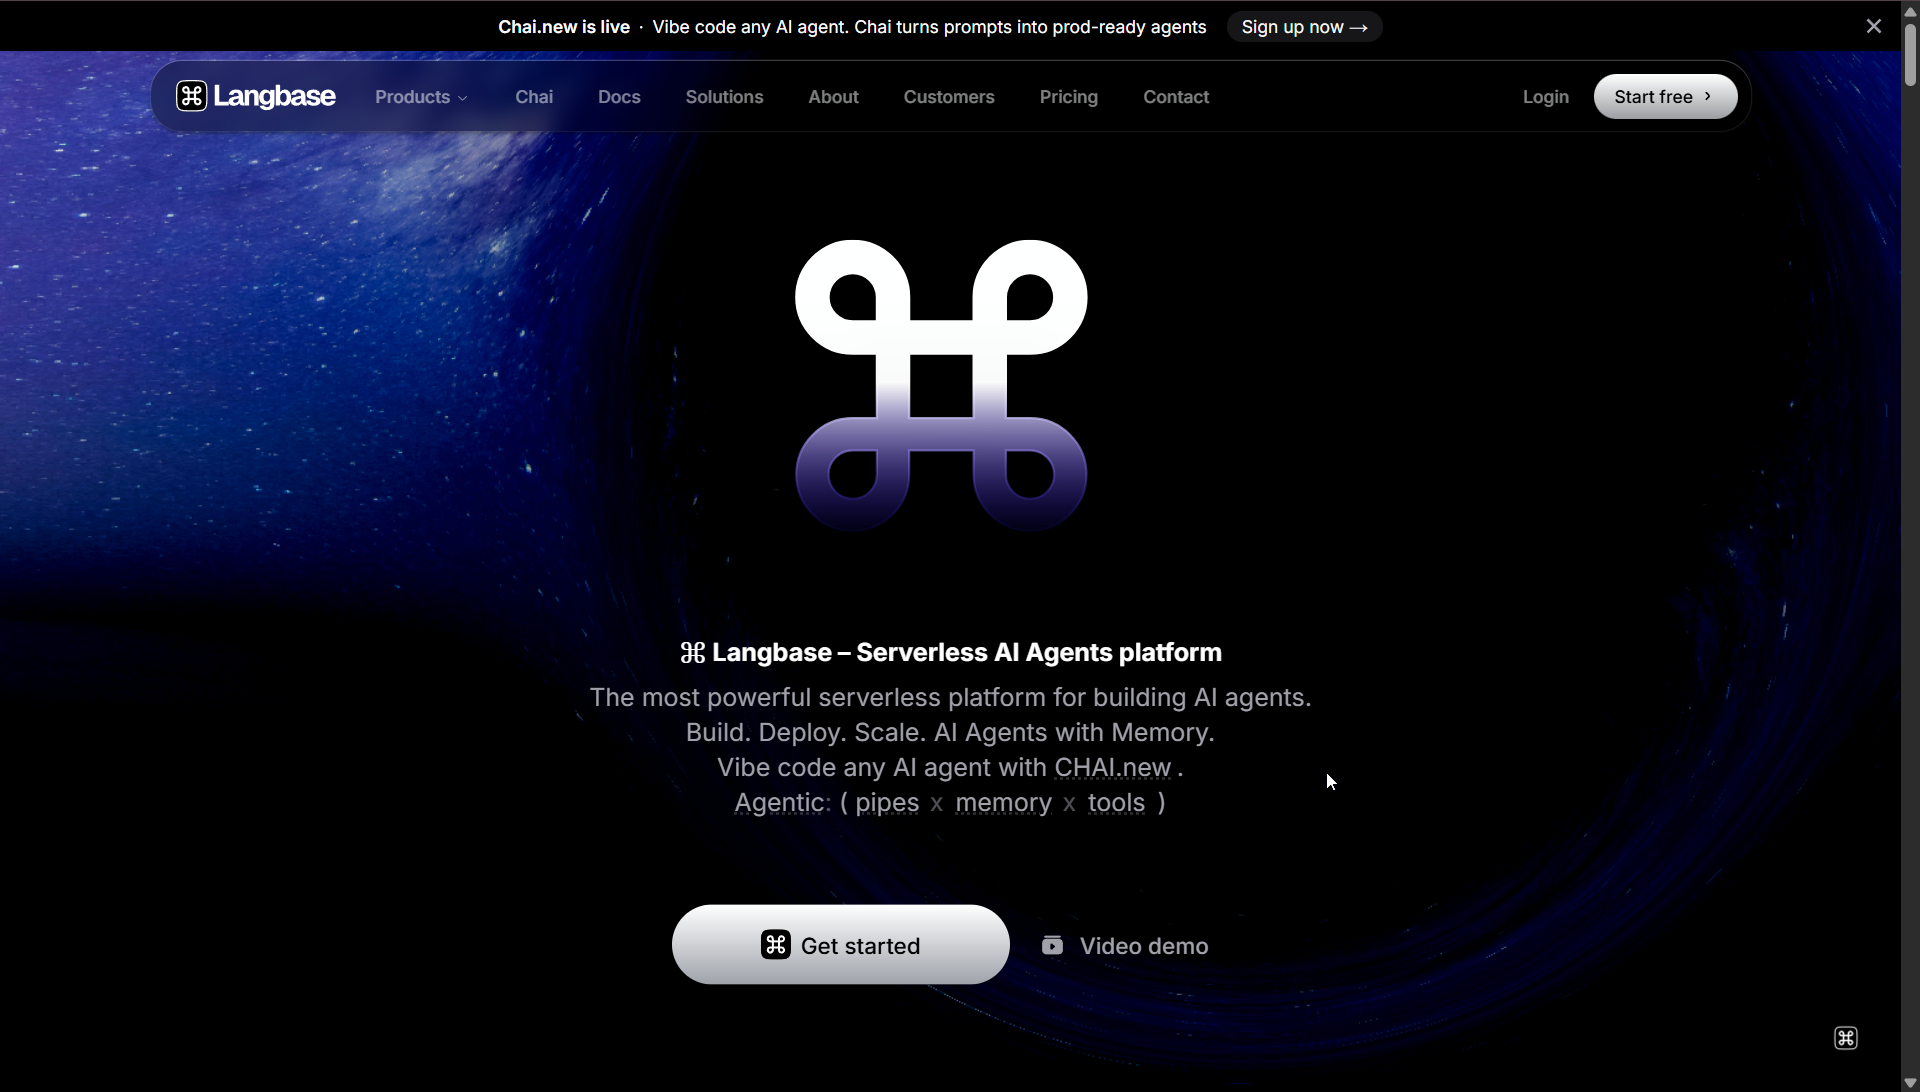Open the Video demo
Screen dimensions: 1920x1092
1125,946
